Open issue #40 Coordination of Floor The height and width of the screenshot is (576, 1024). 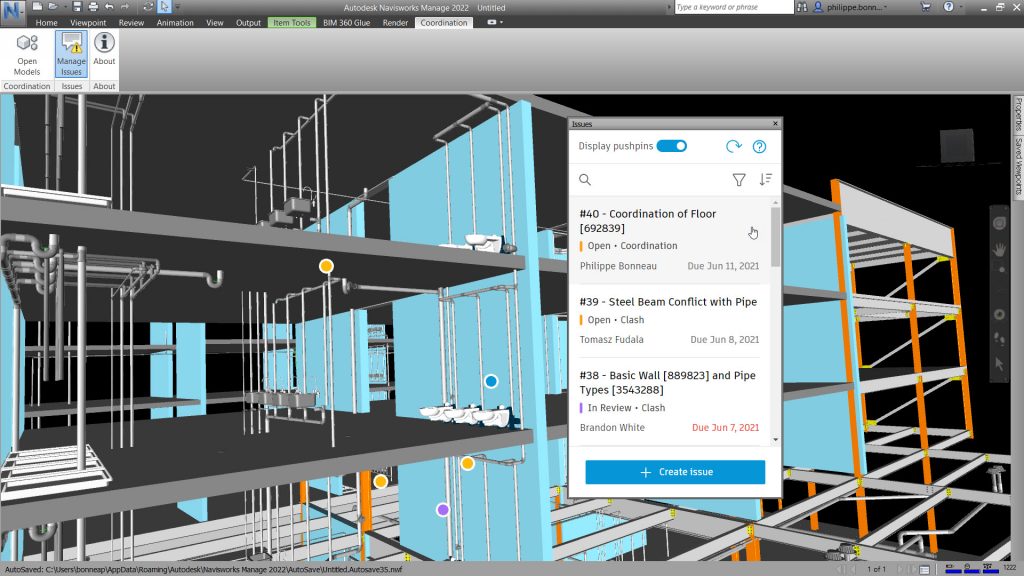click(x=669, y=240)
